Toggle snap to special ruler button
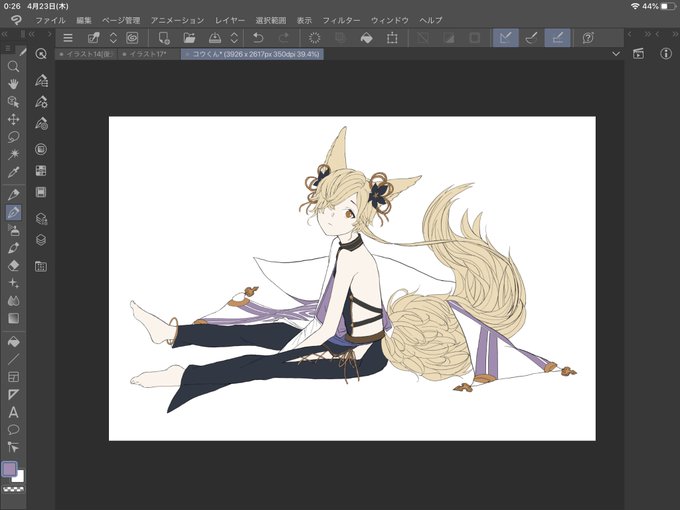680x510 pixels. tap(532, 38)
